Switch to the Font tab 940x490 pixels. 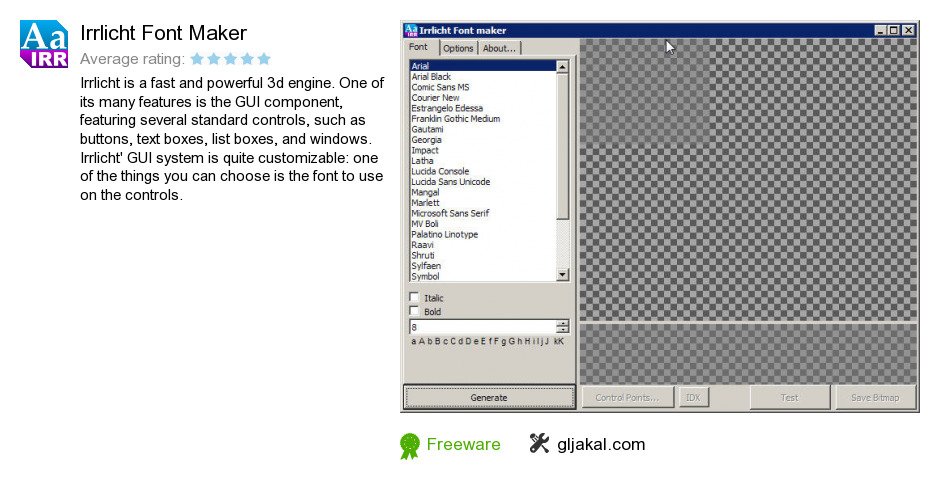point(418,47)
